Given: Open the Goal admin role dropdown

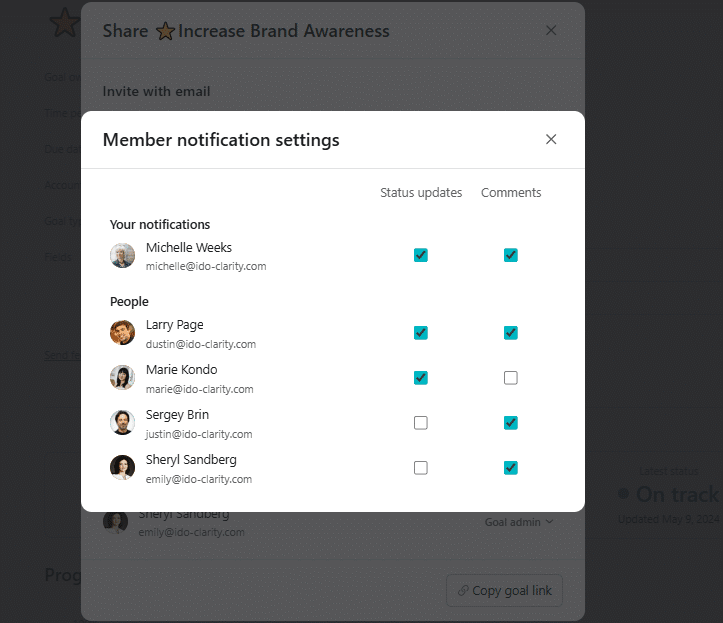Looking at the screenshot, I should [519, 522].
